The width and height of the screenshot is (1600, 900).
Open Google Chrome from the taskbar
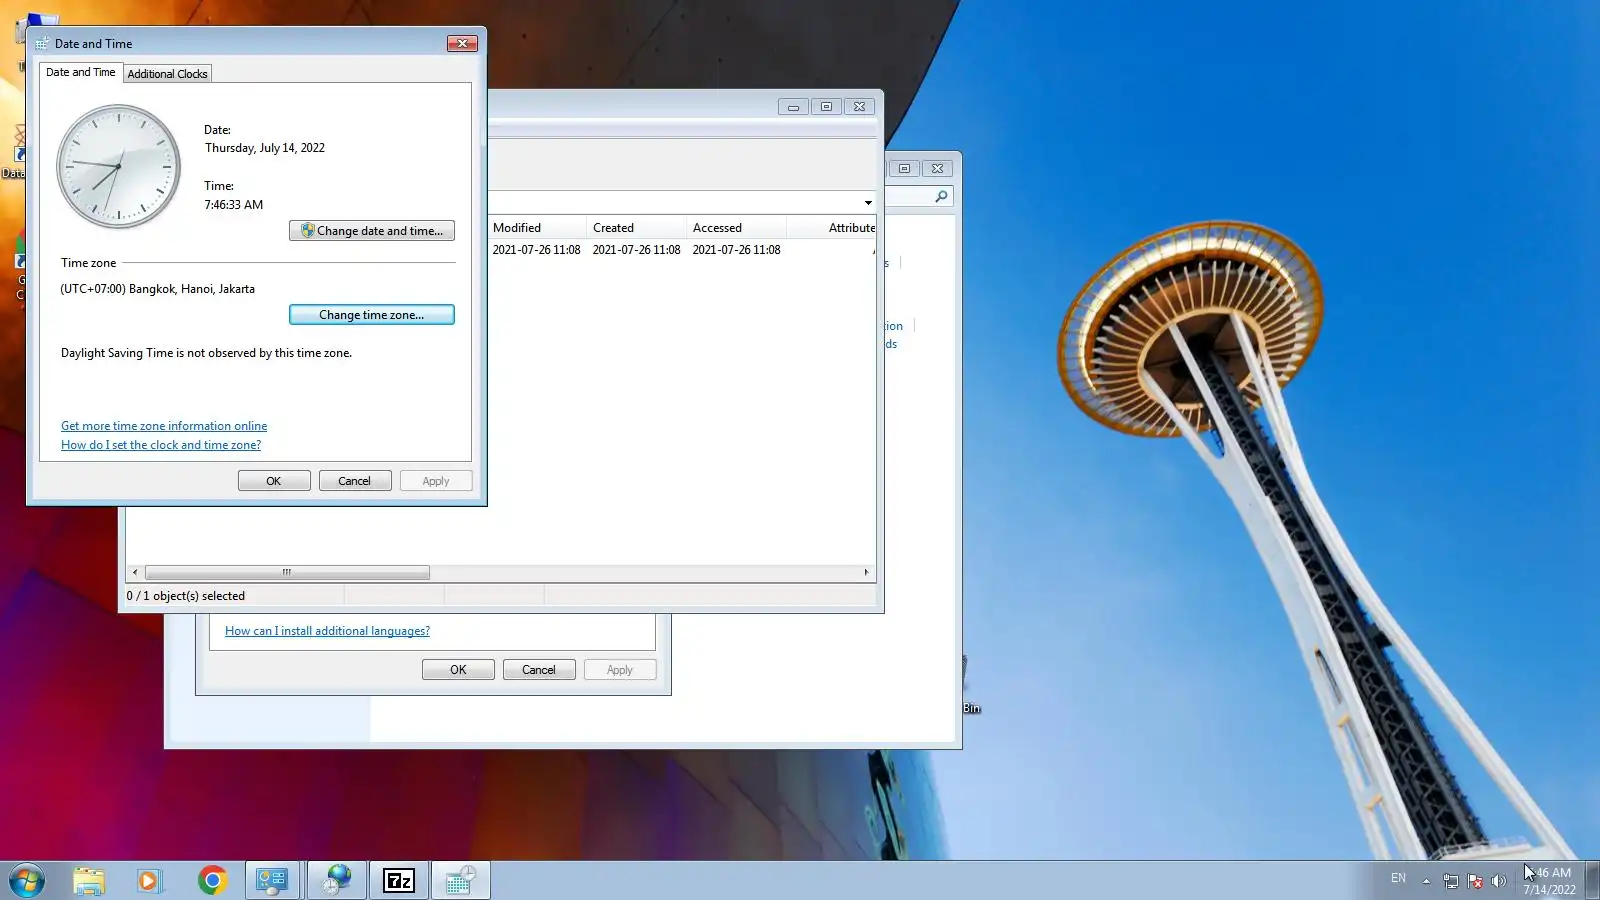pos(212,880)
